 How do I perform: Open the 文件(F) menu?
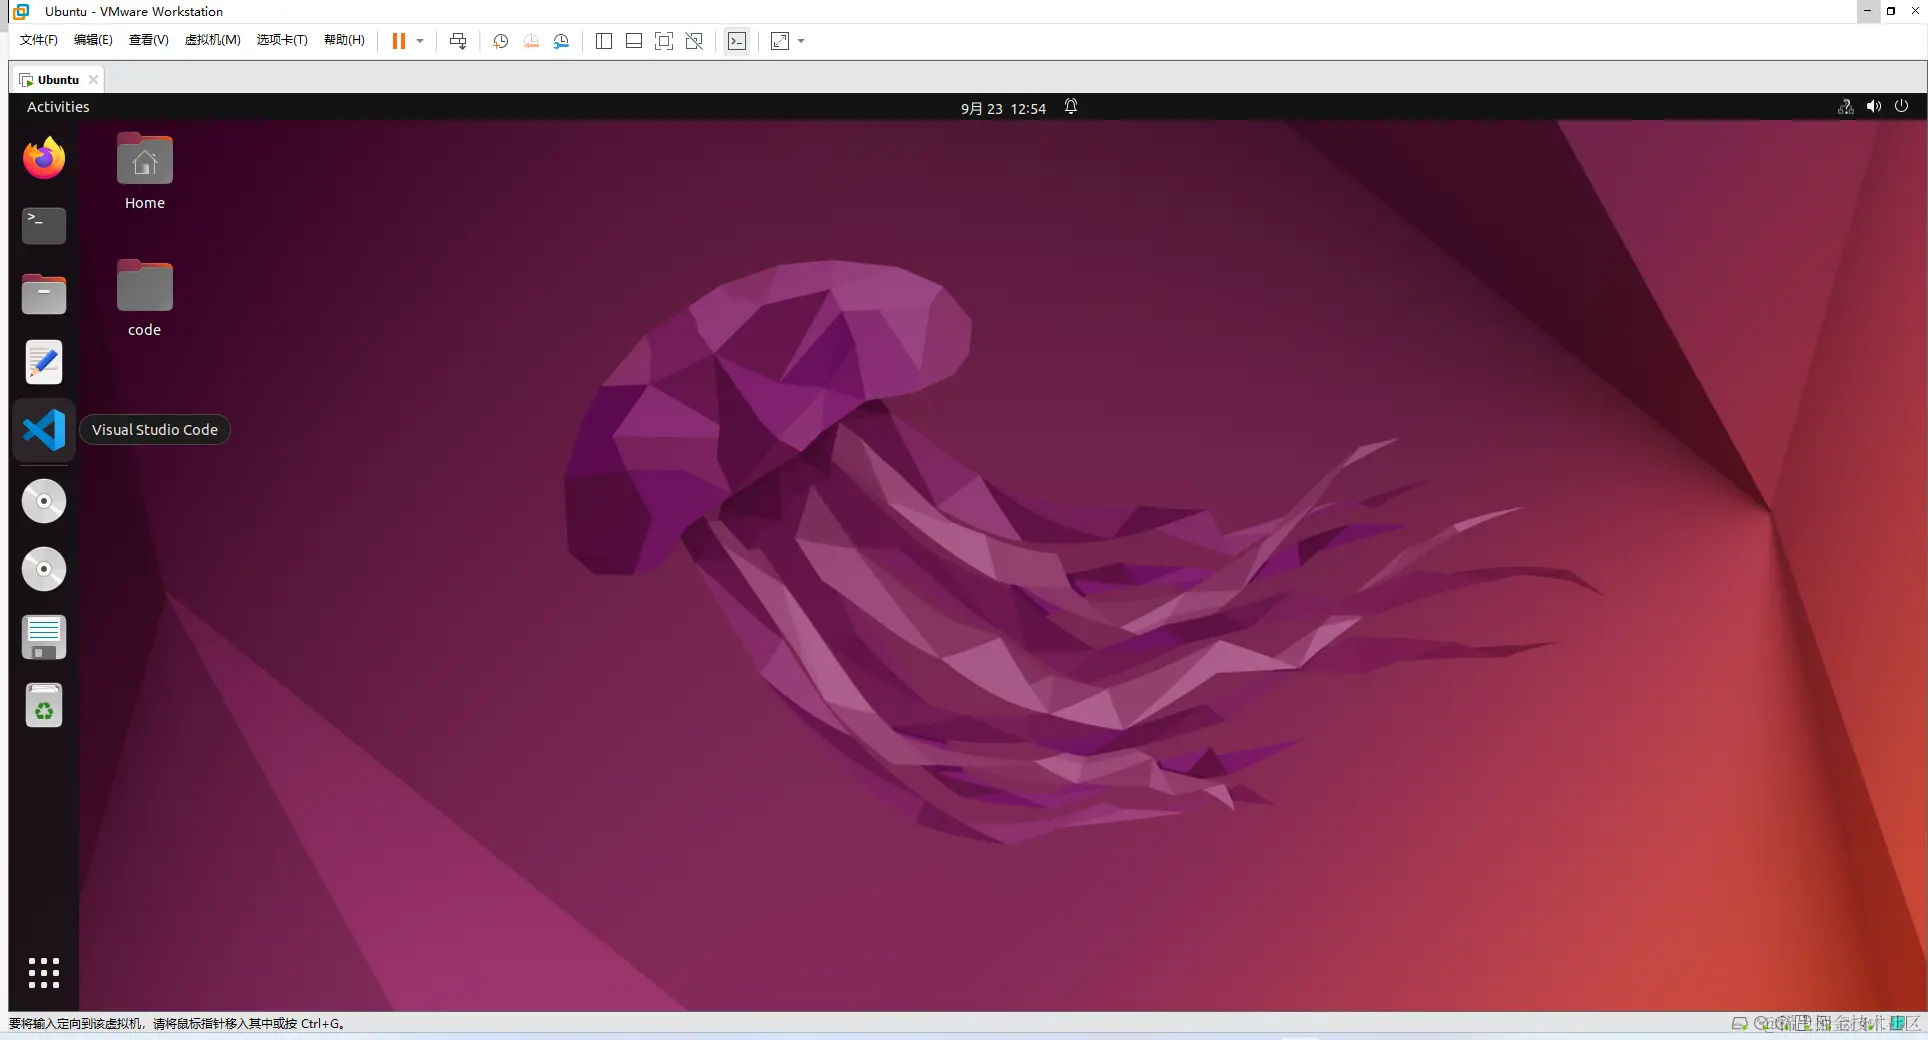point(39,40)
